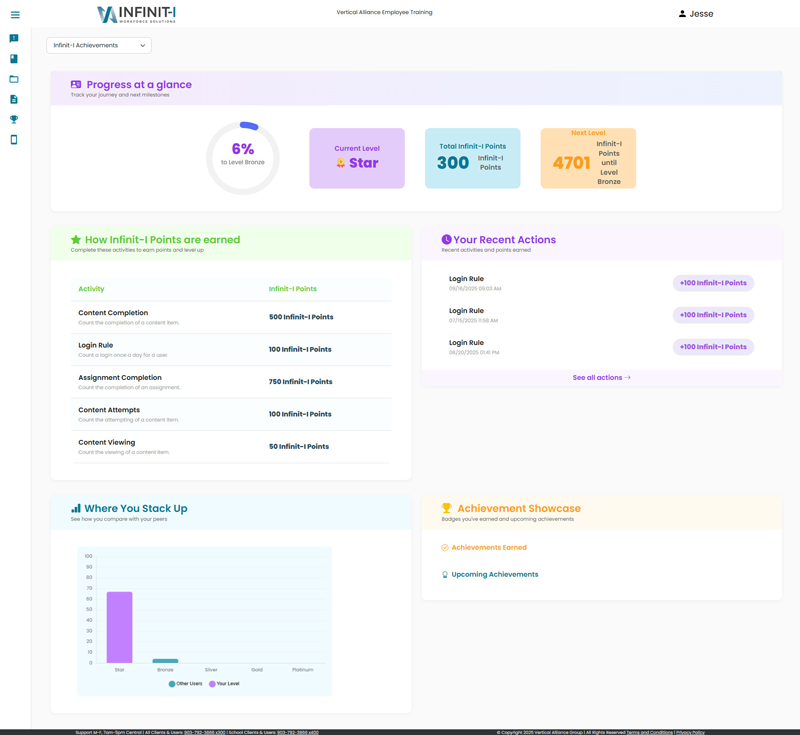Click the document icon in sidebar
800x735 pixels.
pos(14,99)
